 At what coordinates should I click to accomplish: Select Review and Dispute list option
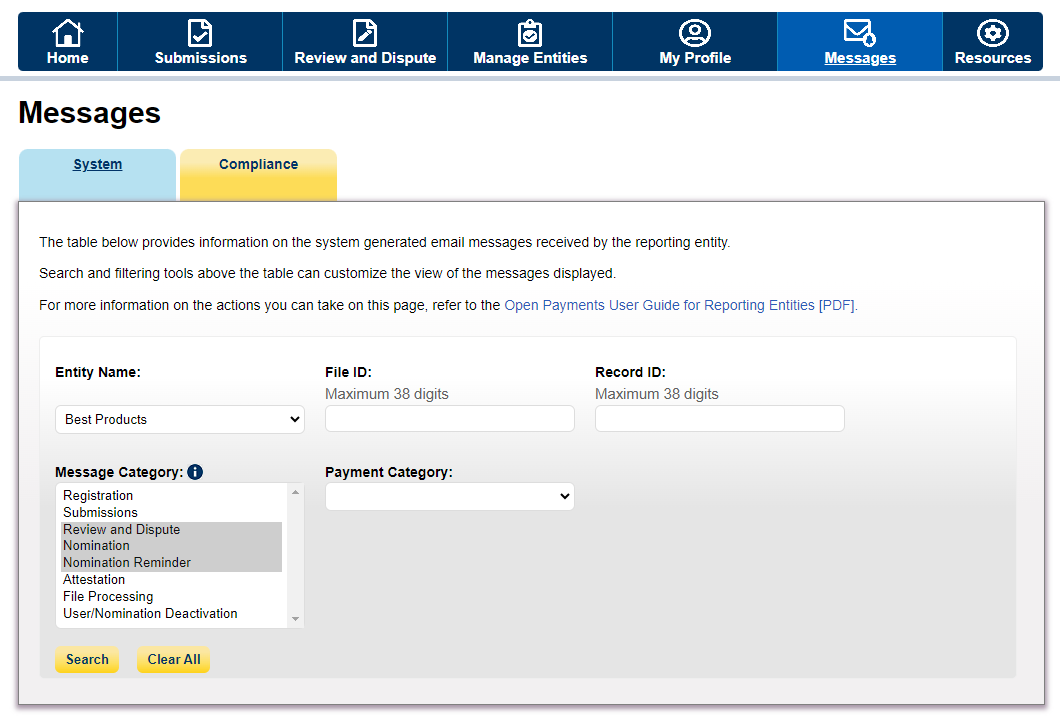(171, 530)
